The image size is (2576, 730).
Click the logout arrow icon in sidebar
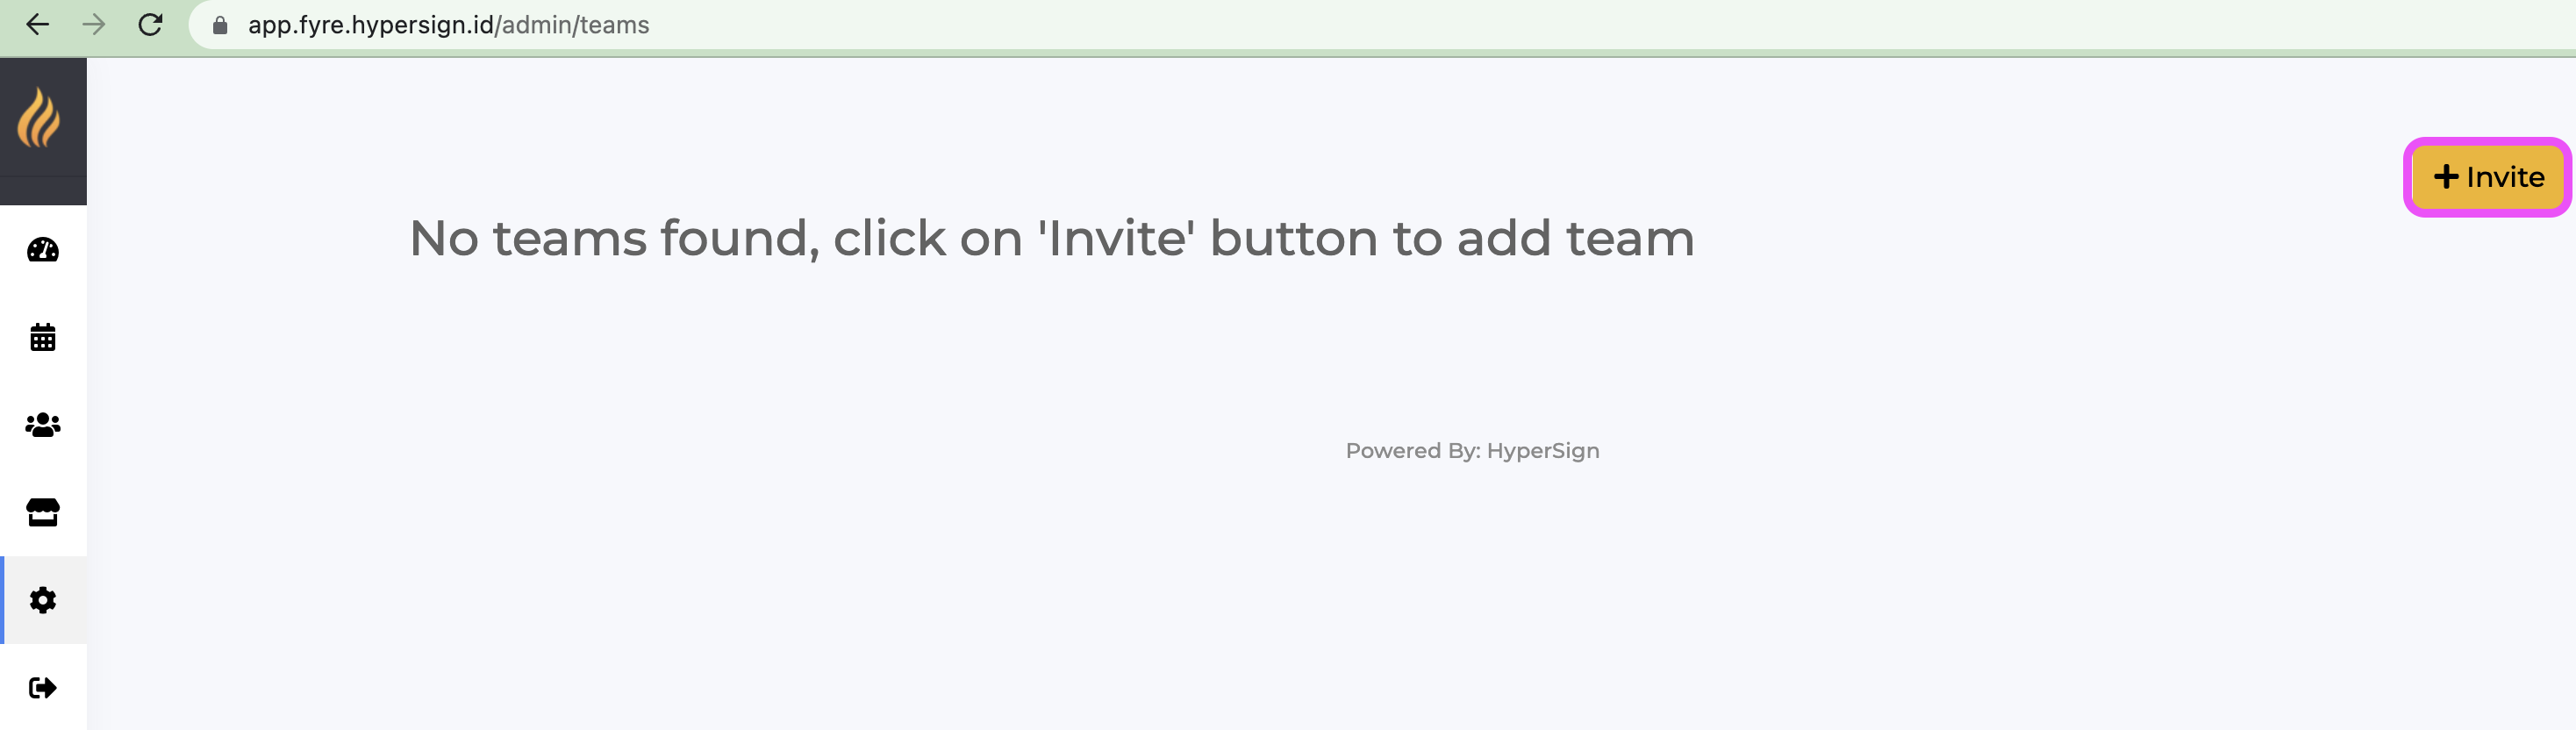tap(42, 688)
